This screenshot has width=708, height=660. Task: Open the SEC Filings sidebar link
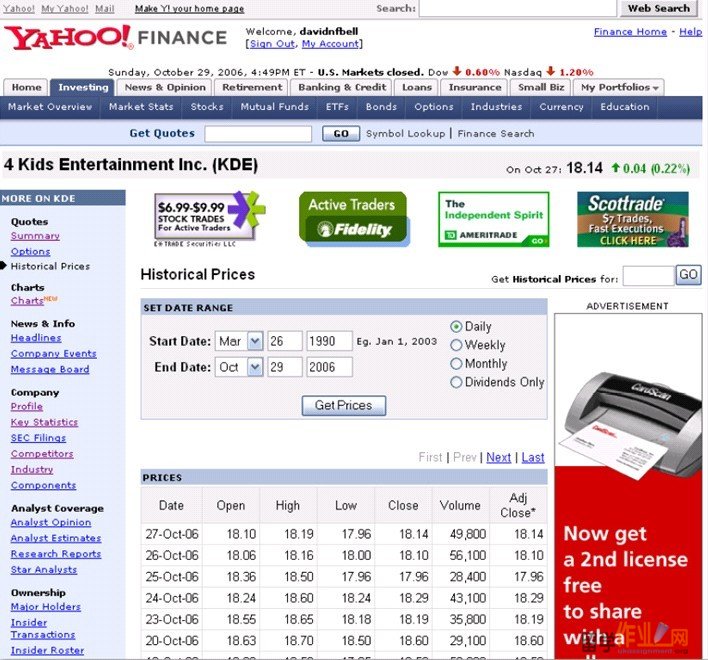pyautogui.click(x=38, y=438)
